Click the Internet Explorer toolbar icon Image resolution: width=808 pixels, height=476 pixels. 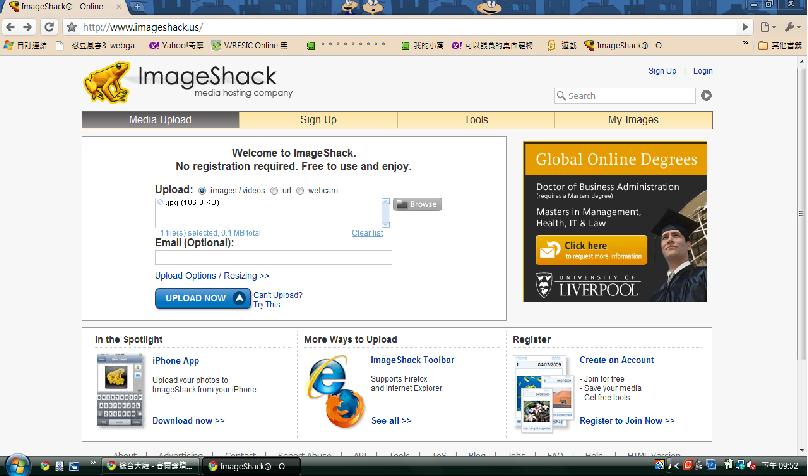[x=327, y=379]
